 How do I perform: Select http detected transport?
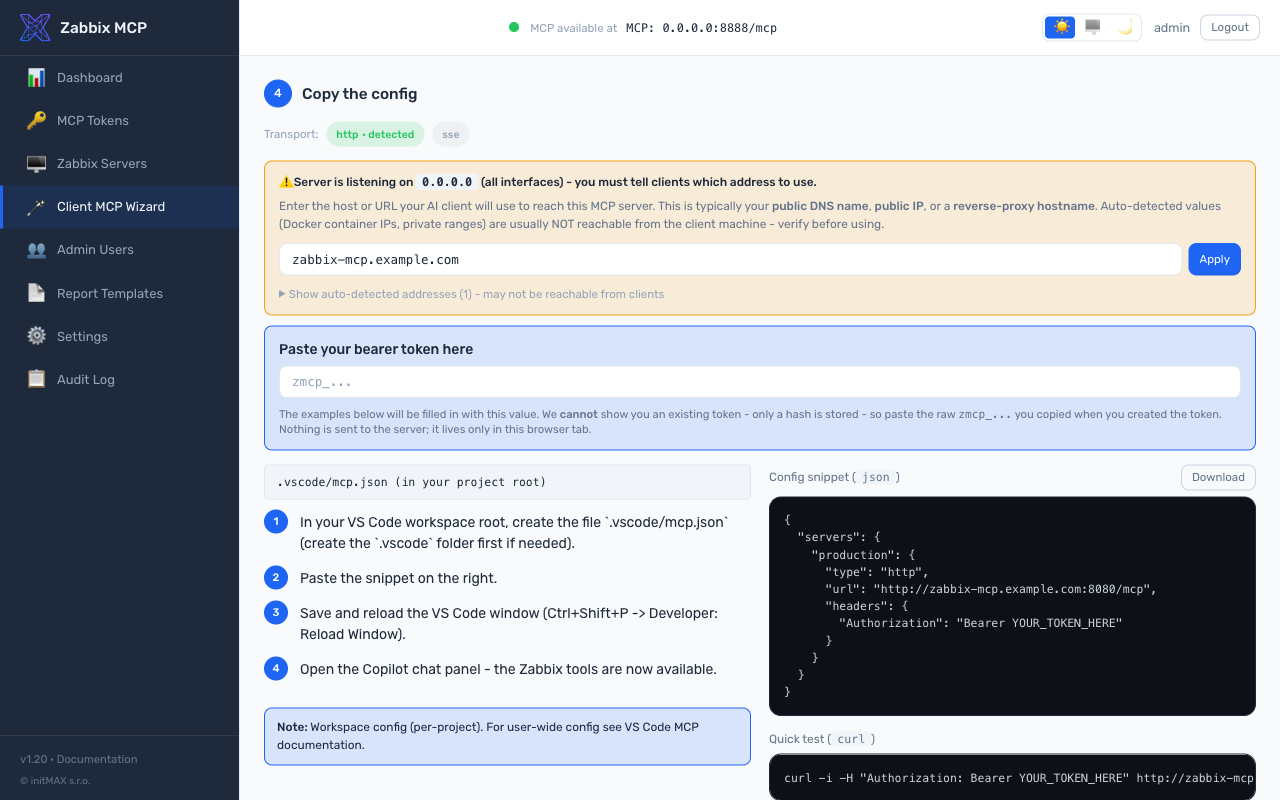(x=375, y=134)
